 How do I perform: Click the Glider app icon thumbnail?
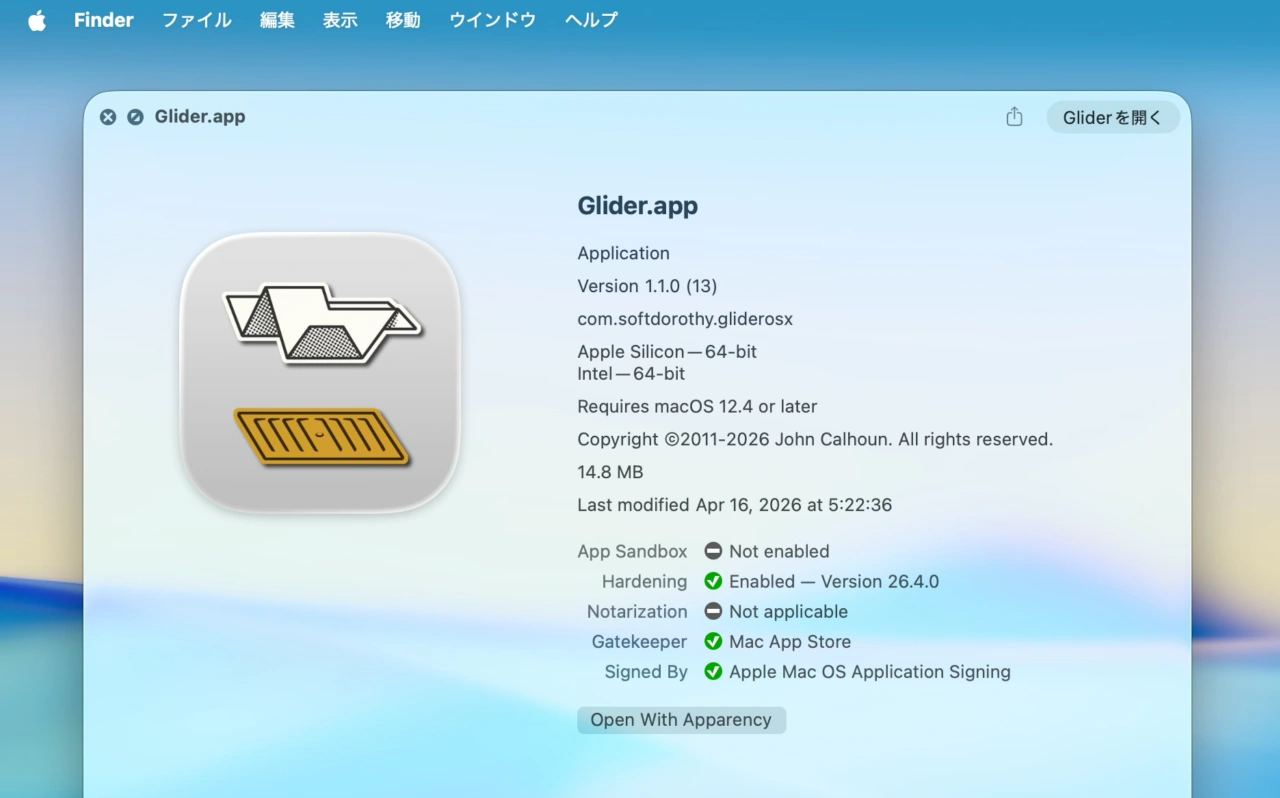click(x=320, y=373)
